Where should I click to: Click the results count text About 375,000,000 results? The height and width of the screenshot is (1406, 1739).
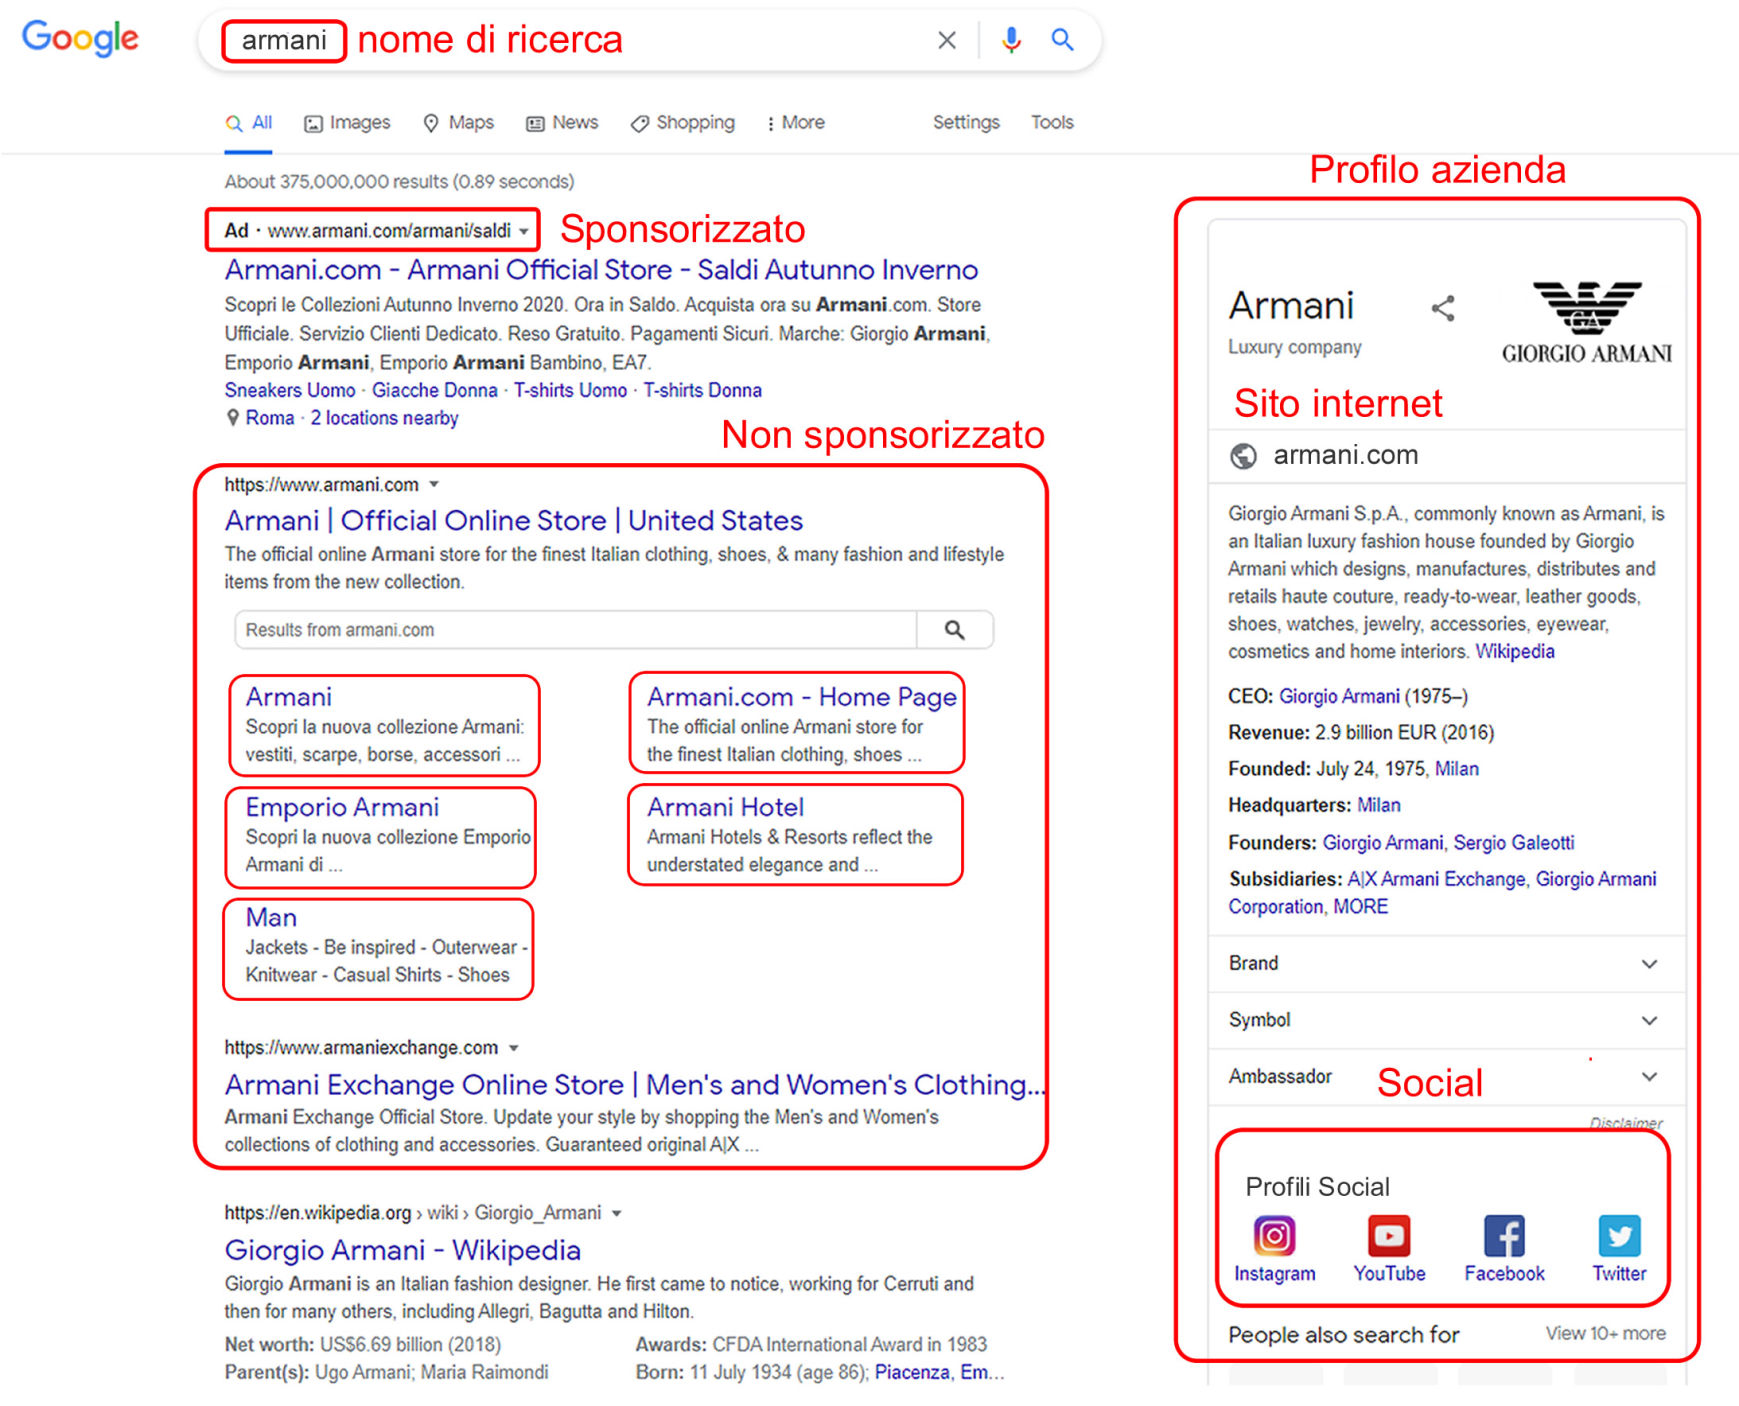coord(399,181)
